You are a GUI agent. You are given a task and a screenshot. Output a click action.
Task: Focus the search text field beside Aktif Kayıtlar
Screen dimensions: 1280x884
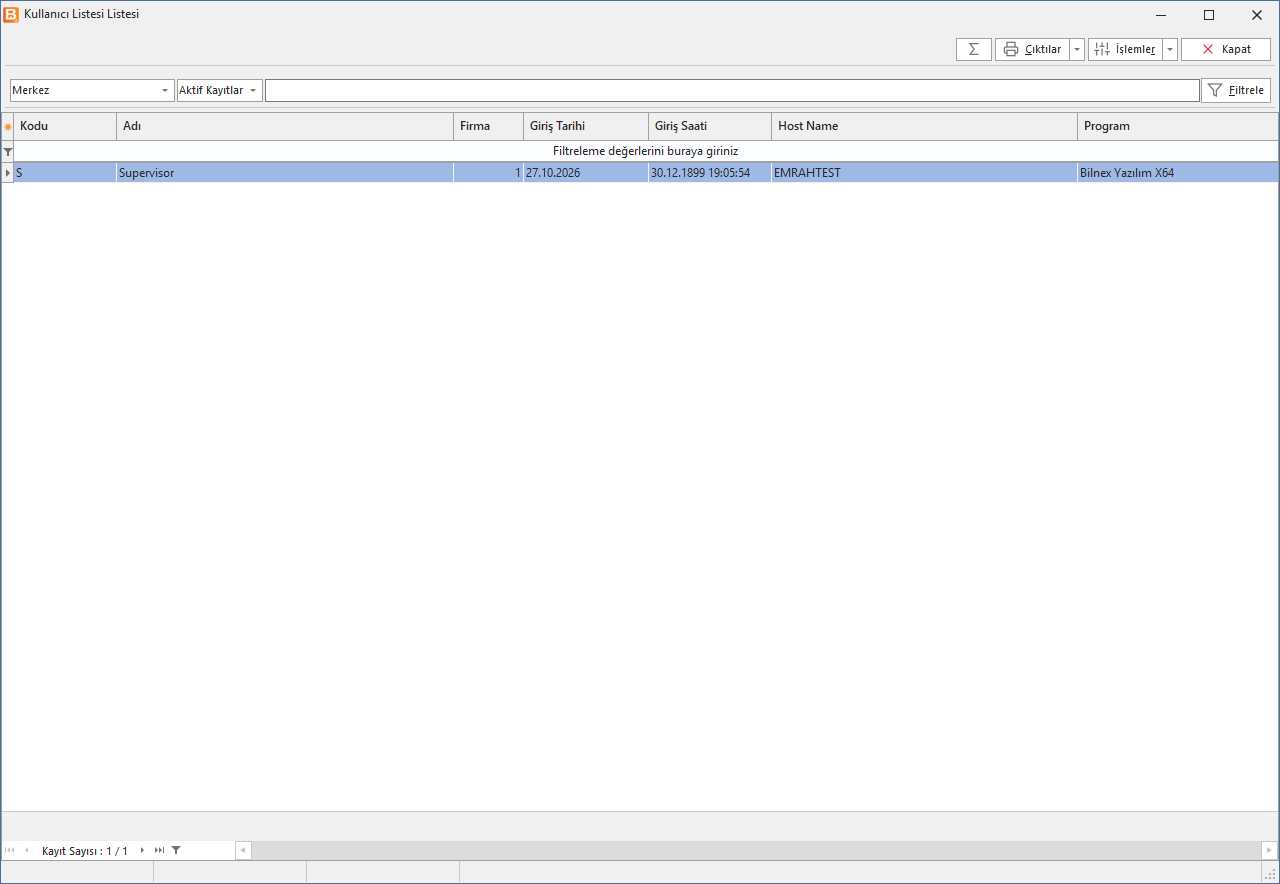pos(732,90)
